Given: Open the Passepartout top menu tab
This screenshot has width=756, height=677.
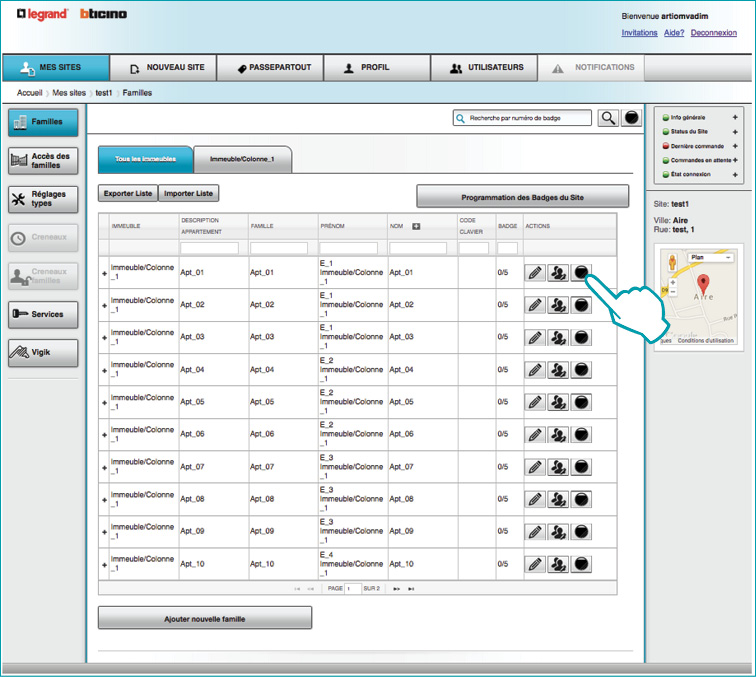Looking at the screenshot, I should (x=274, y=68).
